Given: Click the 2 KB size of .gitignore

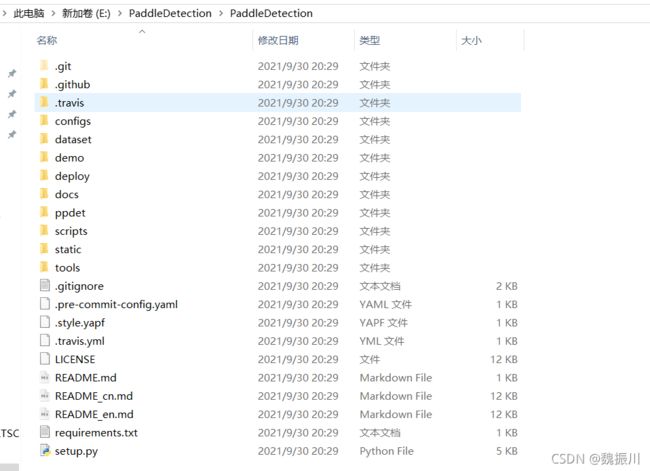Looking at the screenshot, I should (507, 286).
